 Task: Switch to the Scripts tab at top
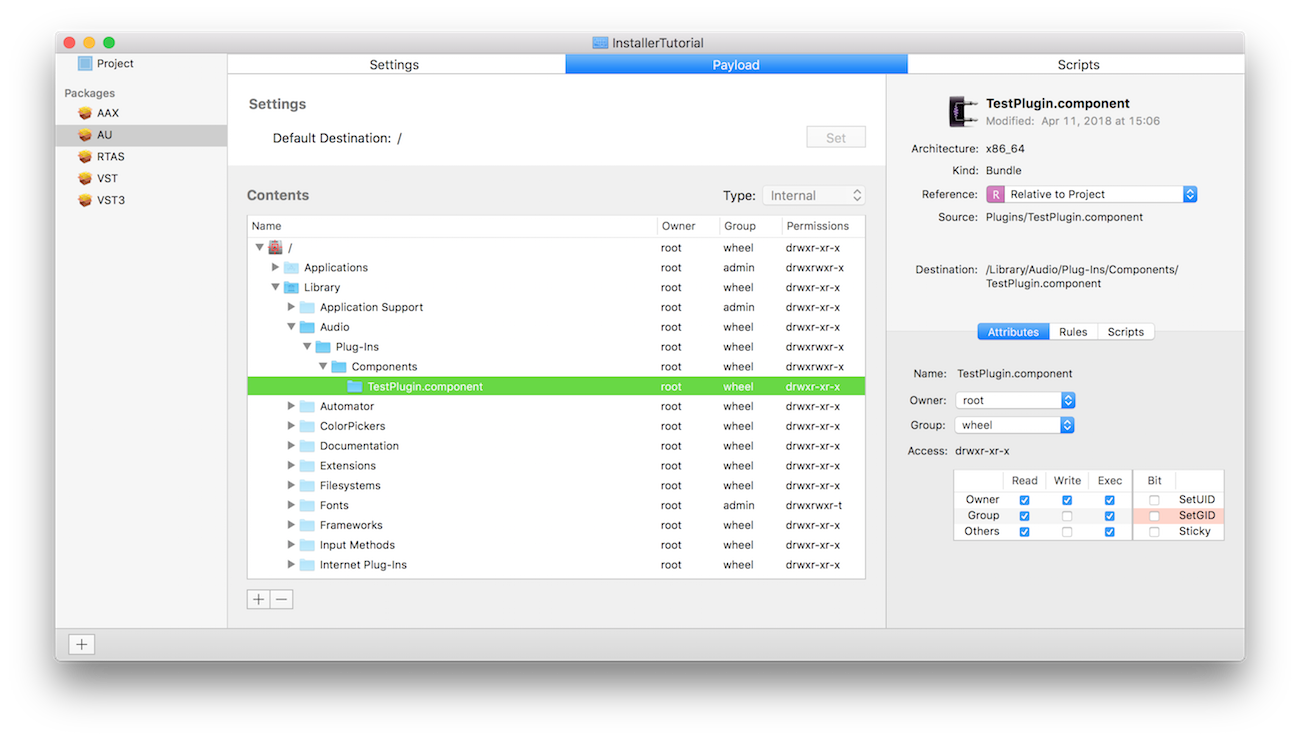(x=1077, y=65)
